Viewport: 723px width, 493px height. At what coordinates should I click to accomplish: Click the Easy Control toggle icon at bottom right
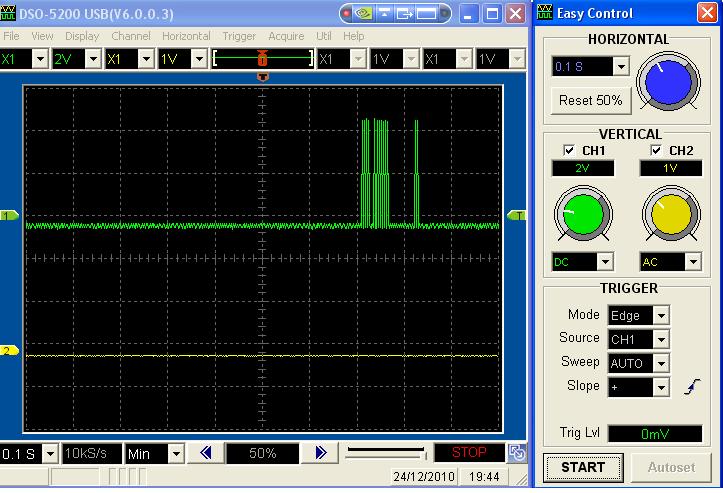click(x=518, y=453)
